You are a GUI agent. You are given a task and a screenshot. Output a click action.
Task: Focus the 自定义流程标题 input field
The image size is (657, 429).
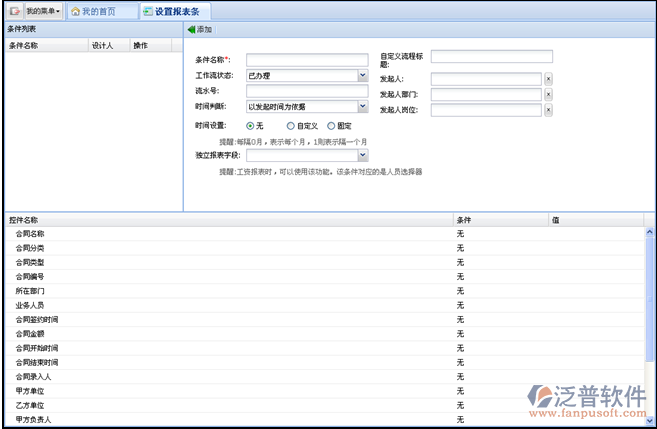click(491, 57)
